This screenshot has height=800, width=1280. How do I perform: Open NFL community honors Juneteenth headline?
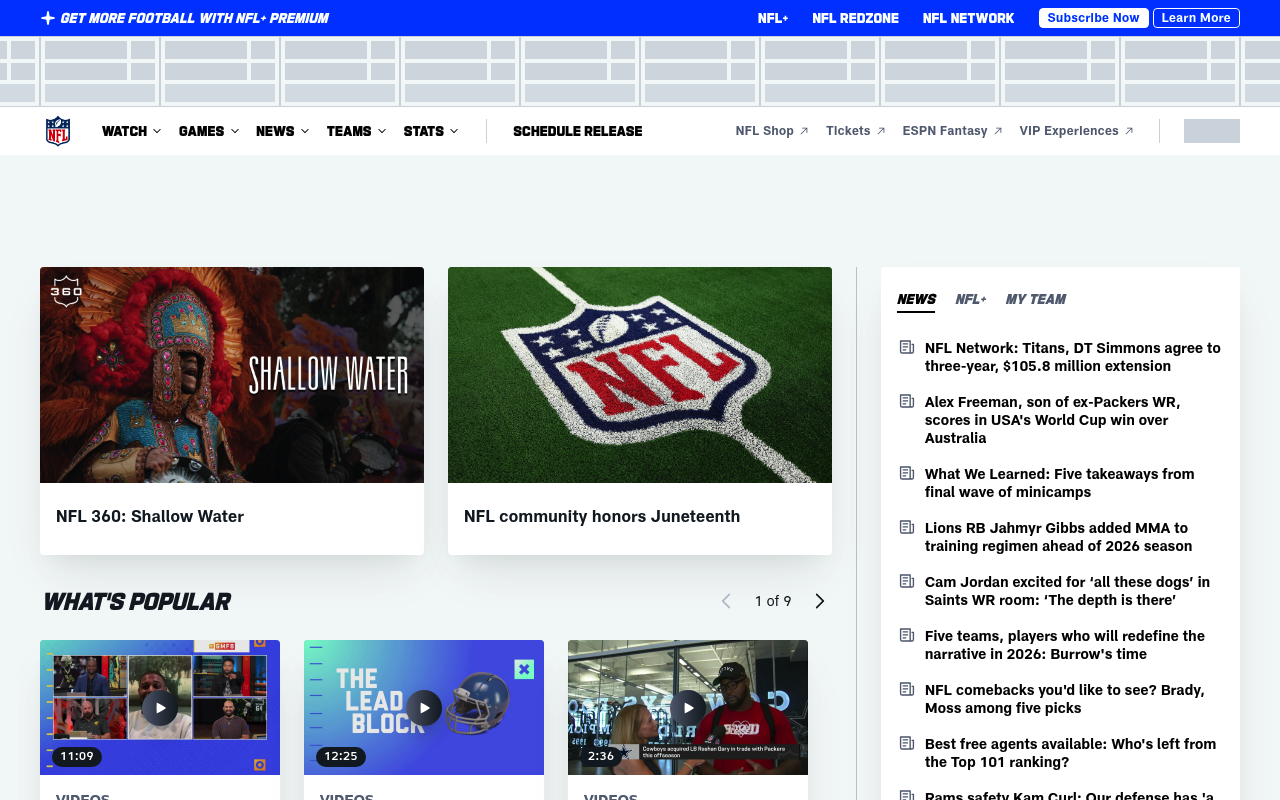click(602, 516)
